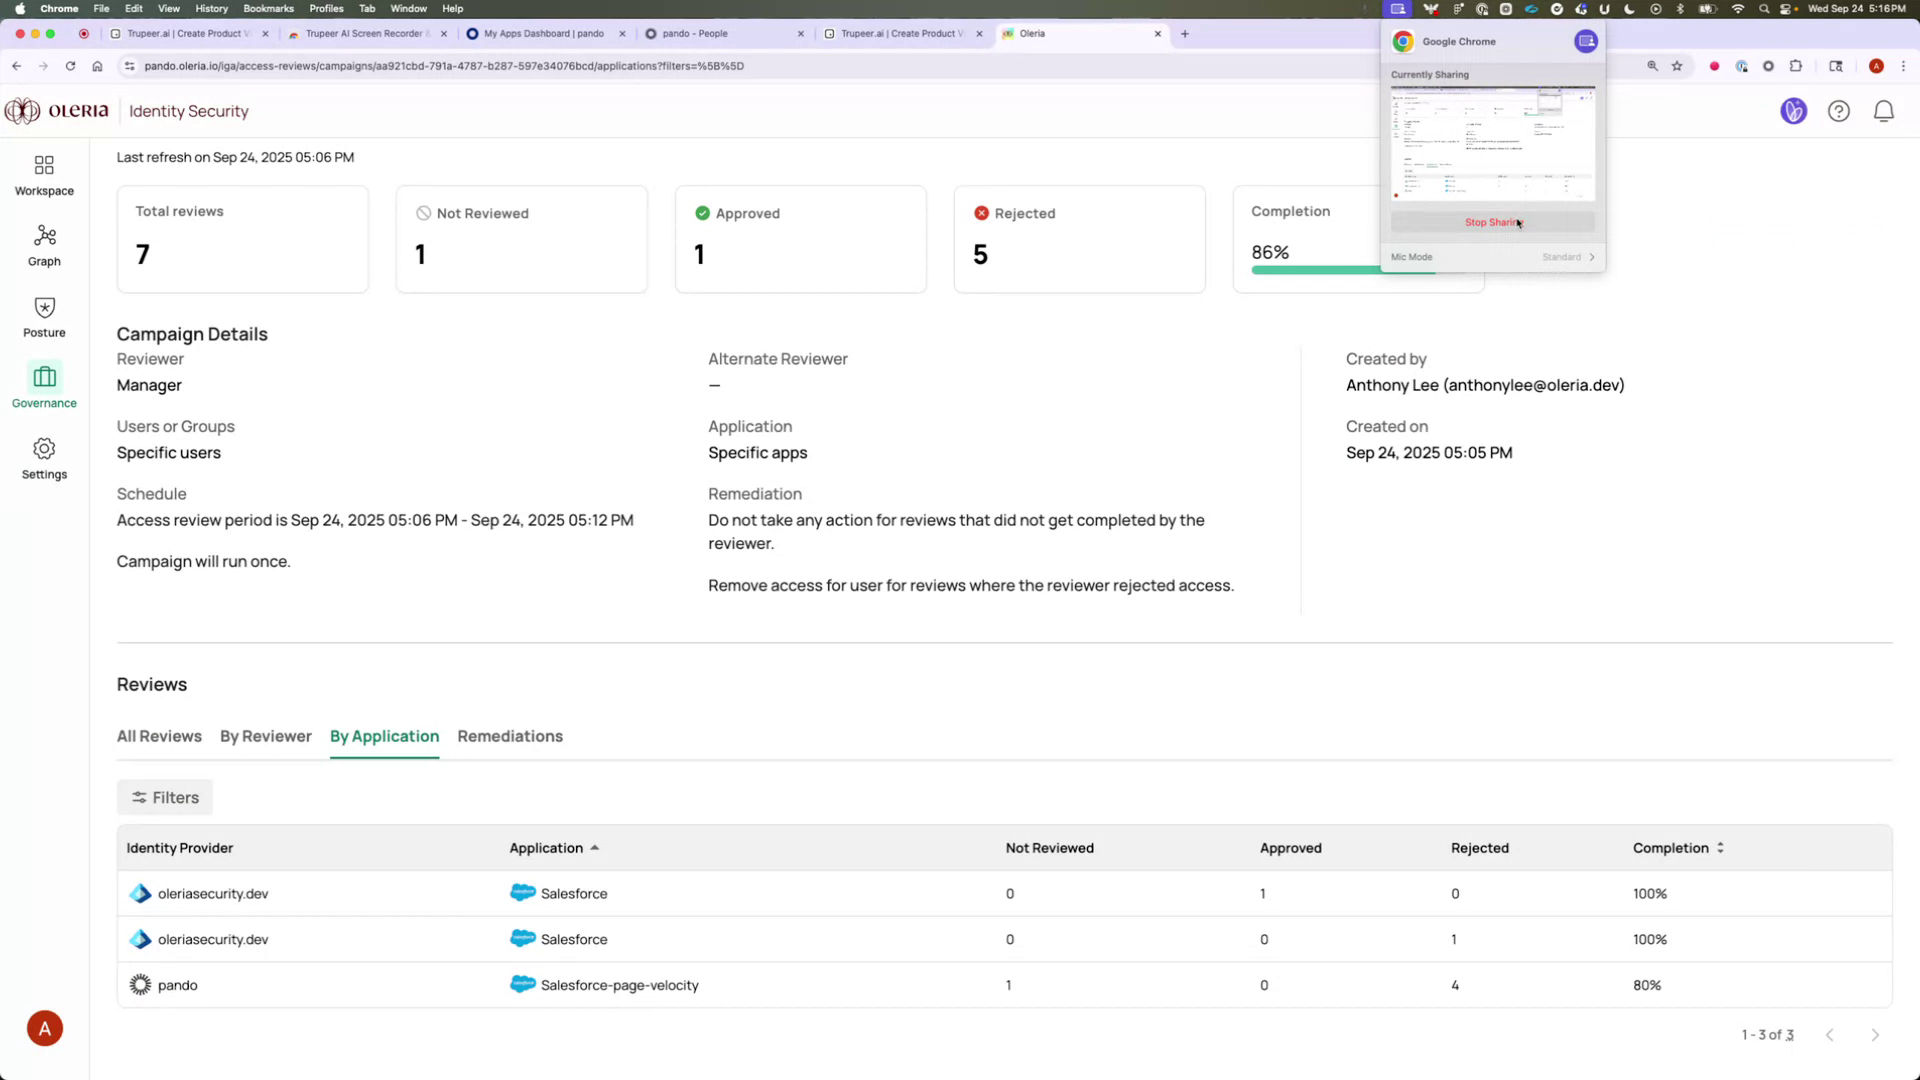Open the Graph section in the sidebar
The width and height of the screenshot is (1920, 1080).
(43, 245)
